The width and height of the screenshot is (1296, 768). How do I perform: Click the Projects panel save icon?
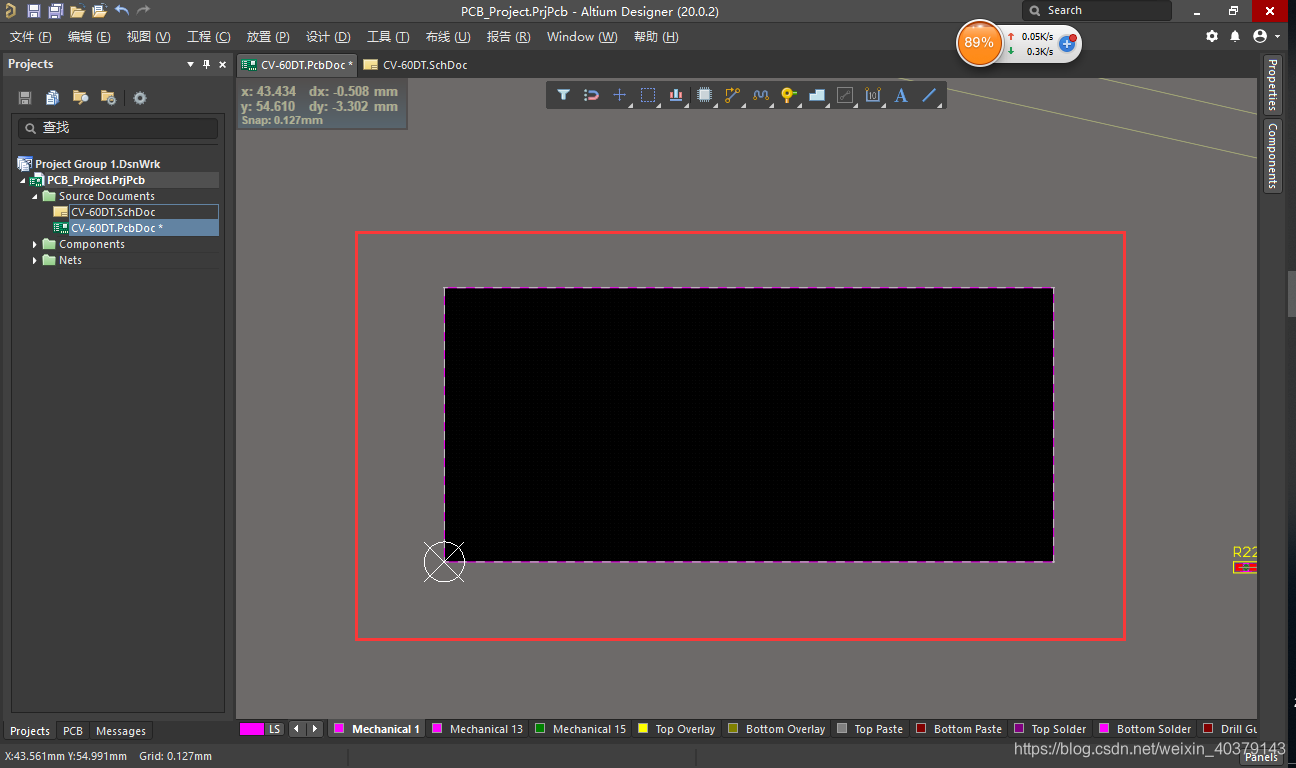tap(25, 98)
